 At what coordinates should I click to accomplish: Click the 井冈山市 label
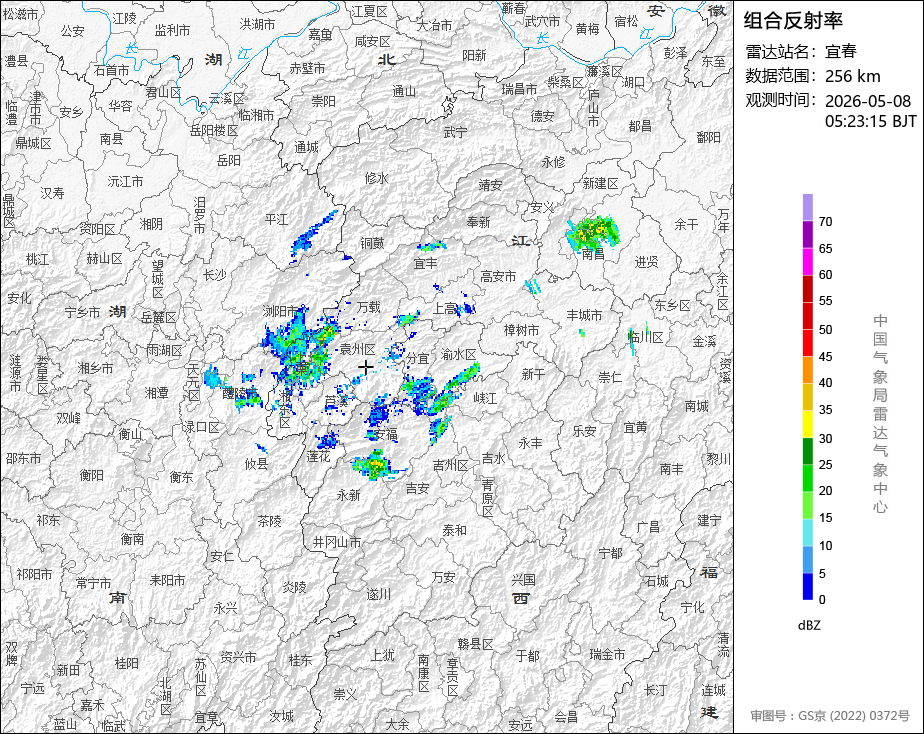(336, 541)
